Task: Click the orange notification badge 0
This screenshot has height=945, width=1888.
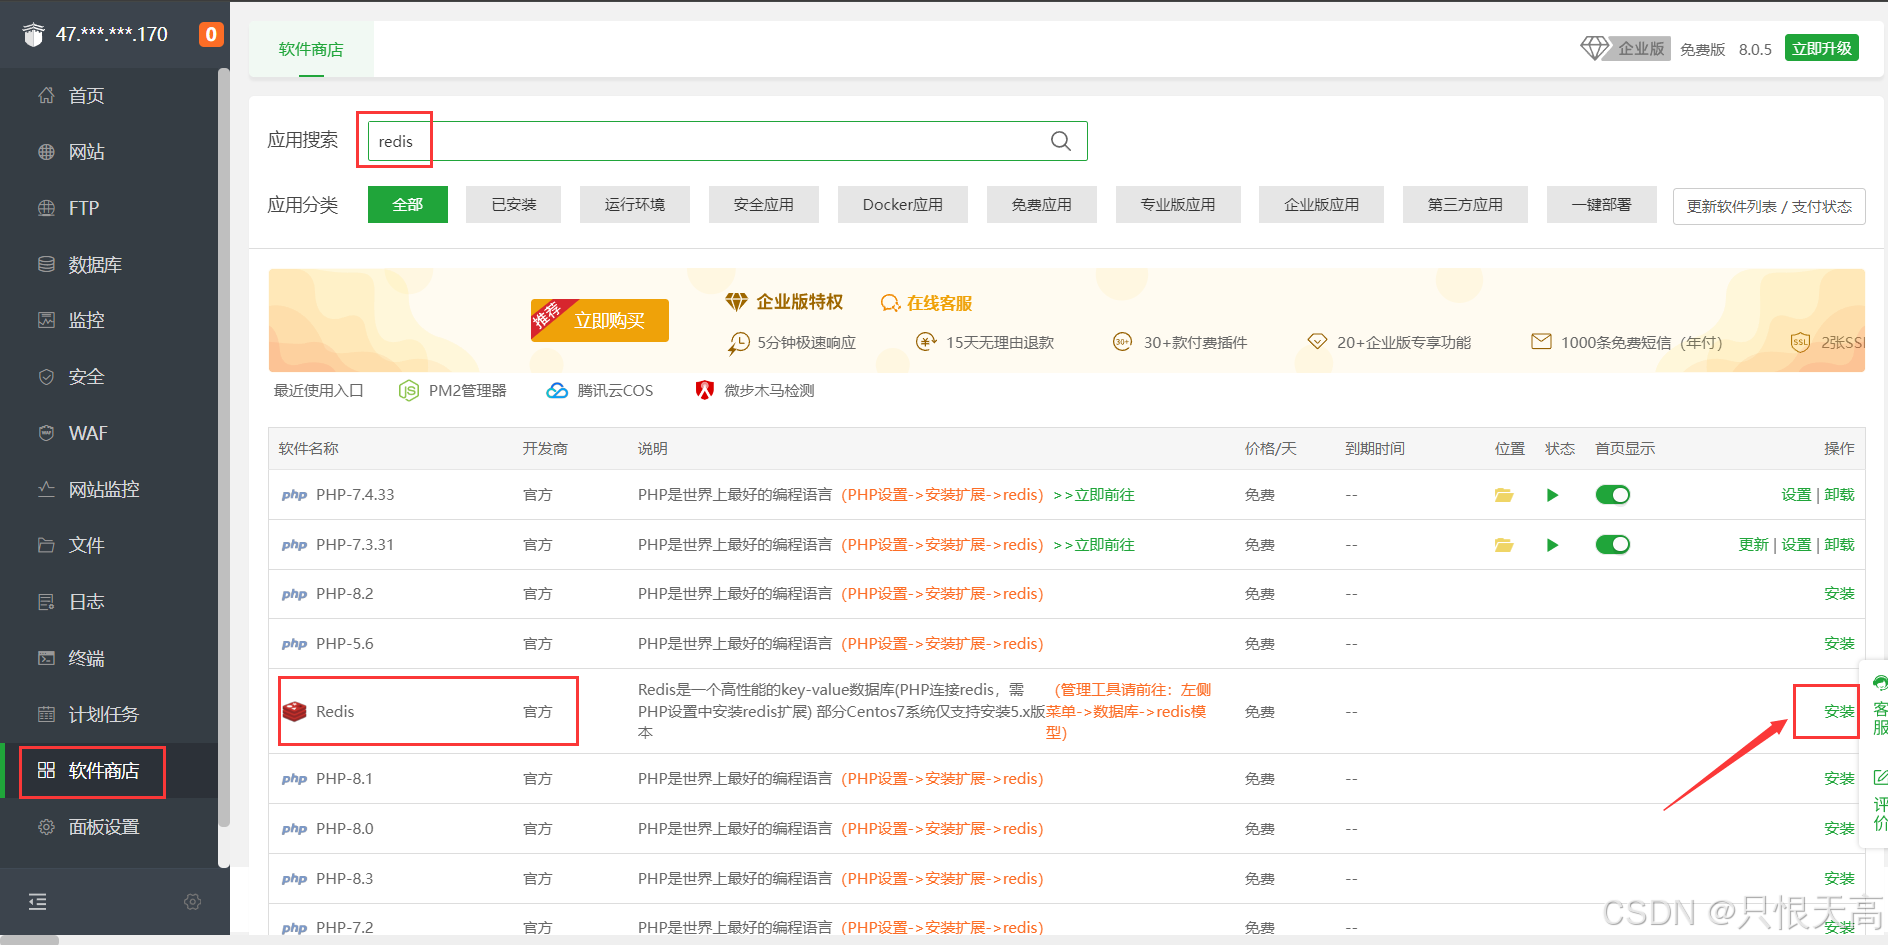Action: [x=211, y=34]
